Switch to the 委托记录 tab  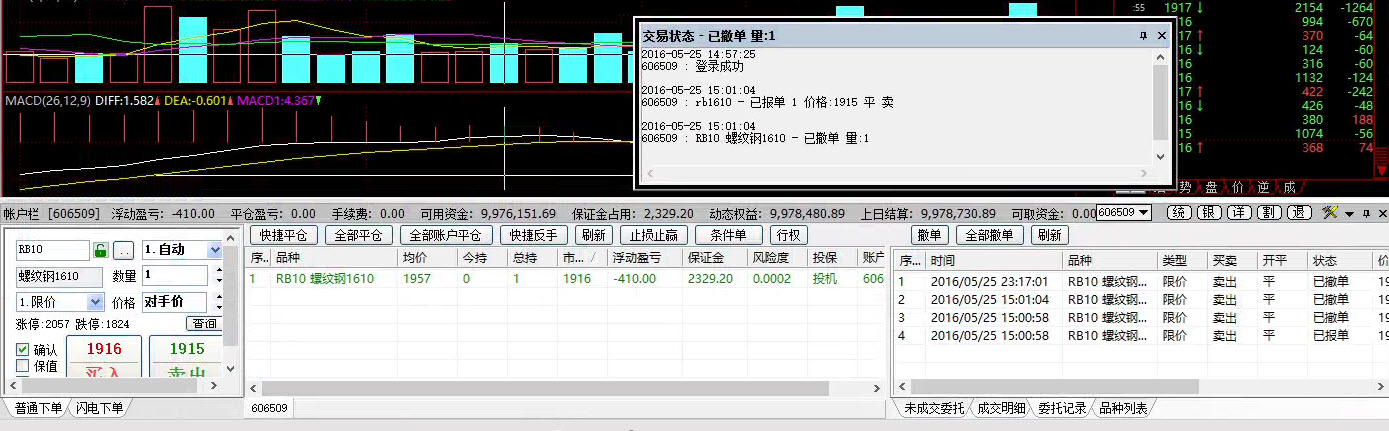[x=1061, y=408]
